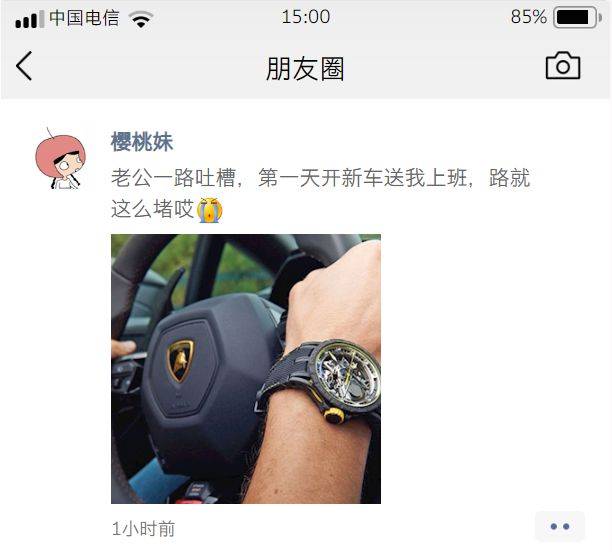Open the steering wheel photo thumbnail
The height and width of the screenshot is (552, 612).
point(246,369)
